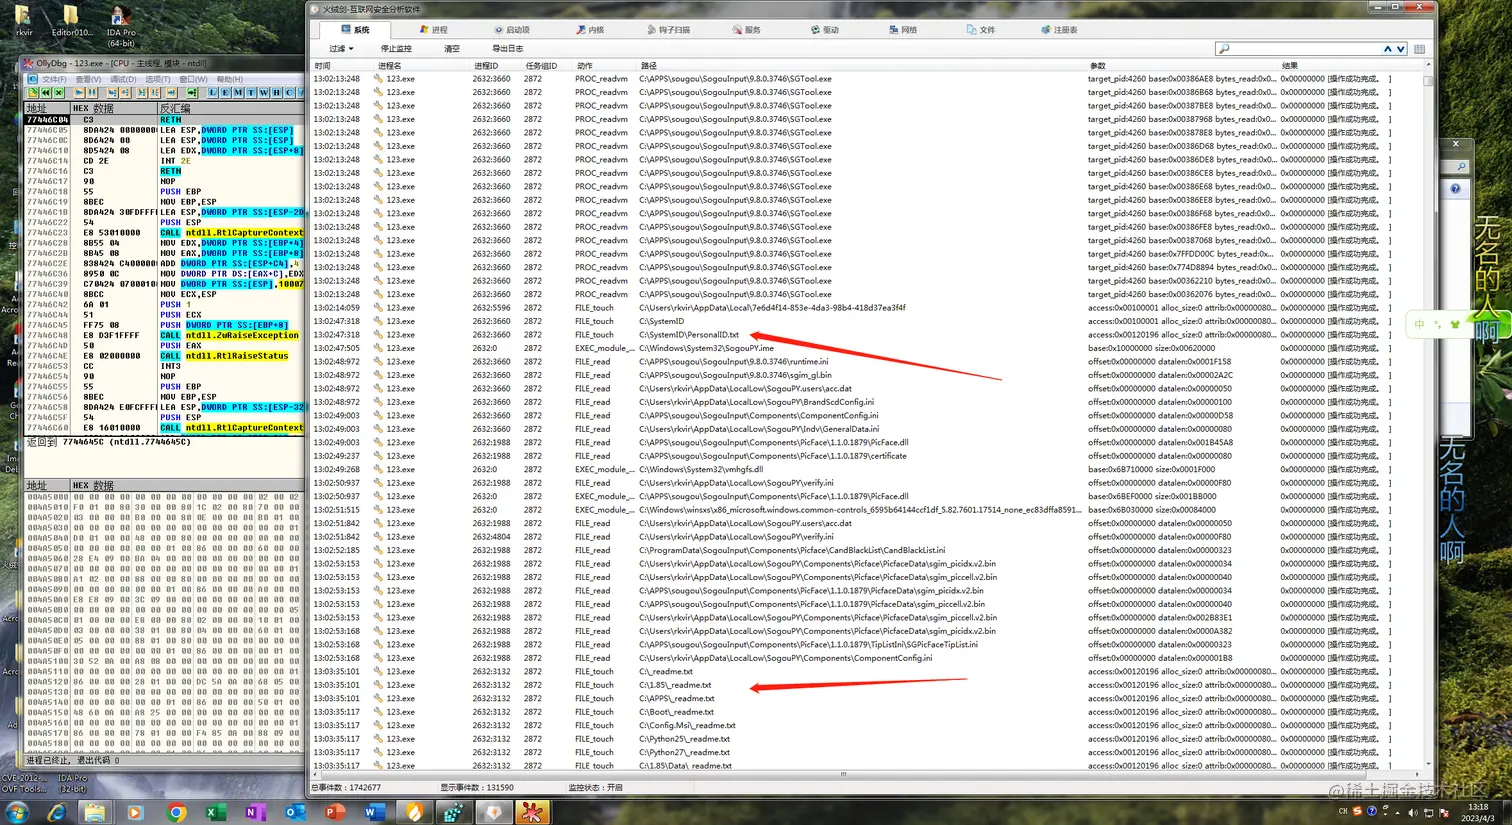Image resolution: width=1512 pixels, height=825 pixels.
Task: Open OllyDbg Memory map (M button)
Action: coord(238,92)
